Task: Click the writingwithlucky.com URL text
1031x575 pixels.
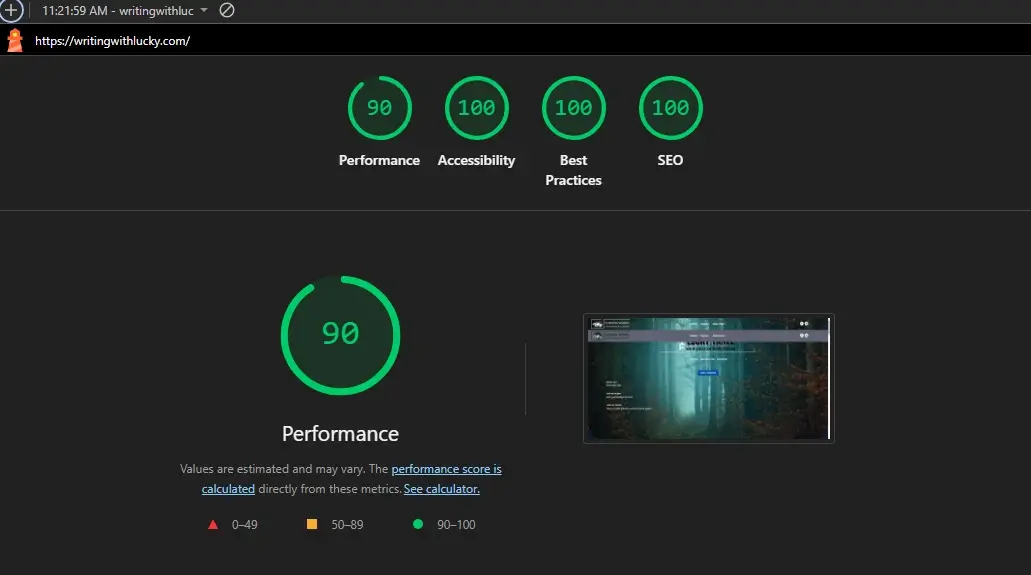Action: click(x=112, y=41)
